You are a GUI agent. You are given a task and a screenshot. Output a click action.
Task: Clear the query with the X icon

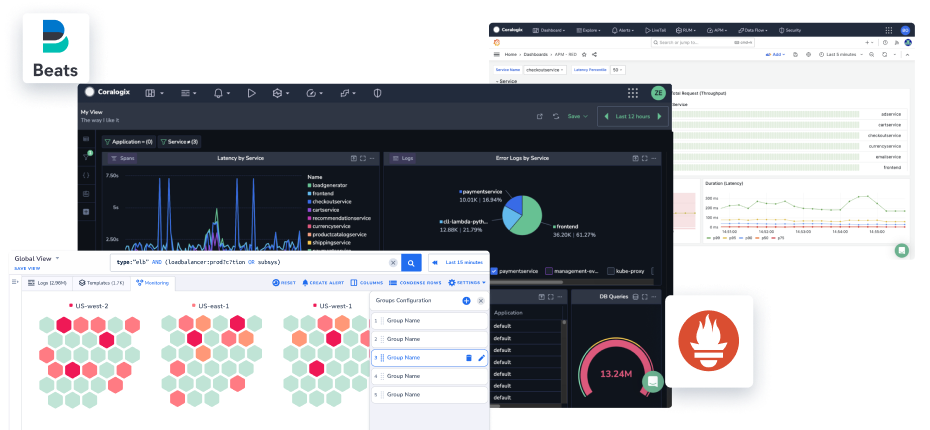tap(393, 262)
